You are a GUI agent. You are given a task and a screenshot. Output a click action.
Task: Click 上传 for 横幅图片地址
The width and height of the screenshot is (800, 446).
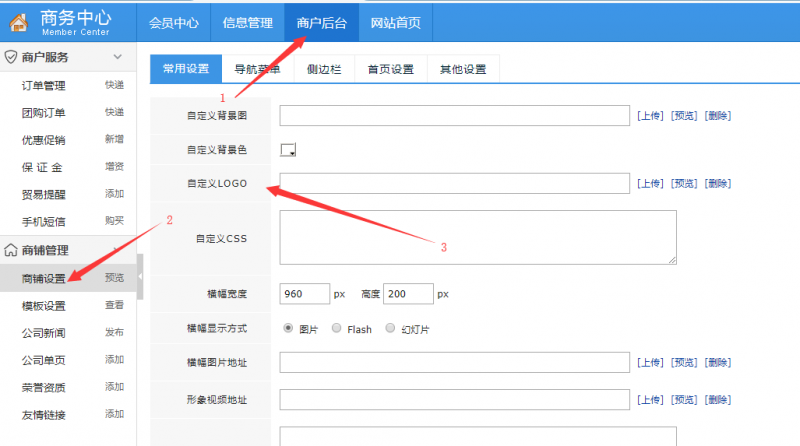click(650, 362)
